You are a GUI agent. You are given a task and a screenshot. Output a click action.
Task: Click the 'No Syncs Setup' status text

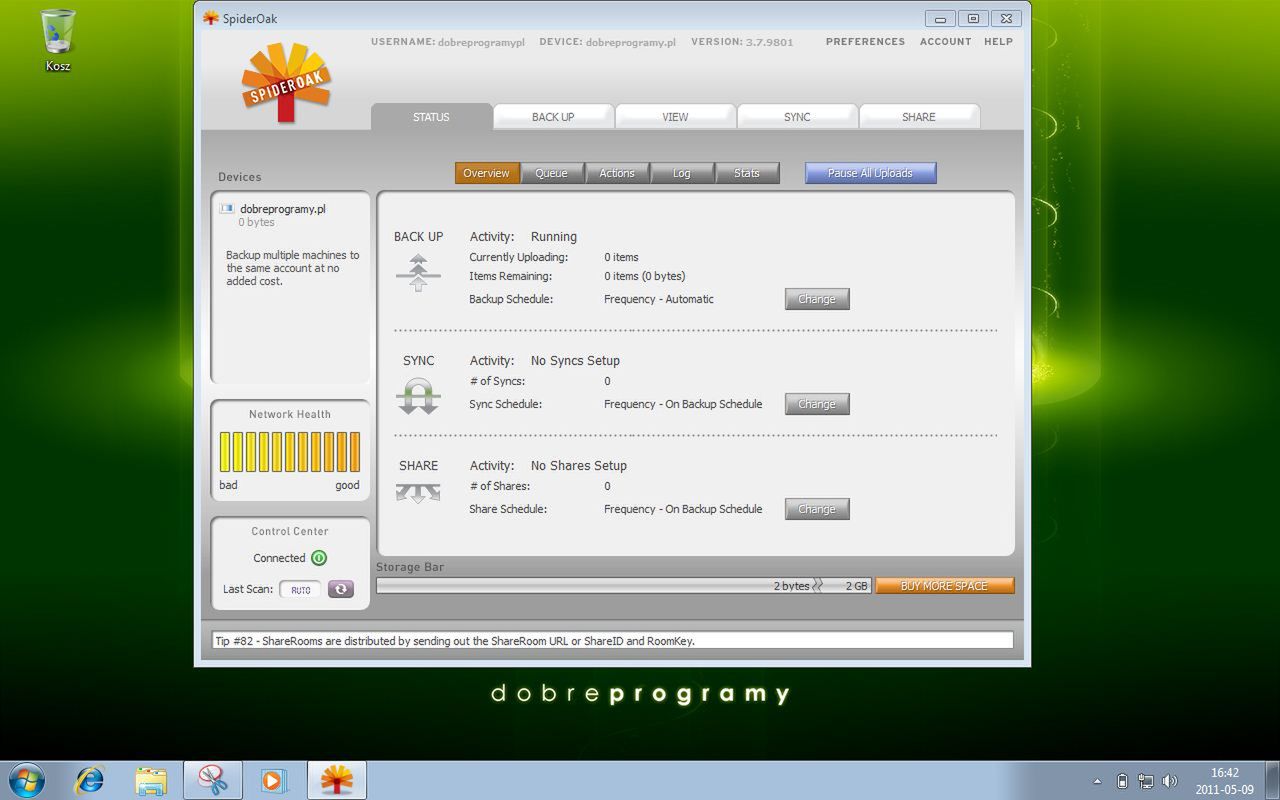click(x=575, y=361)
